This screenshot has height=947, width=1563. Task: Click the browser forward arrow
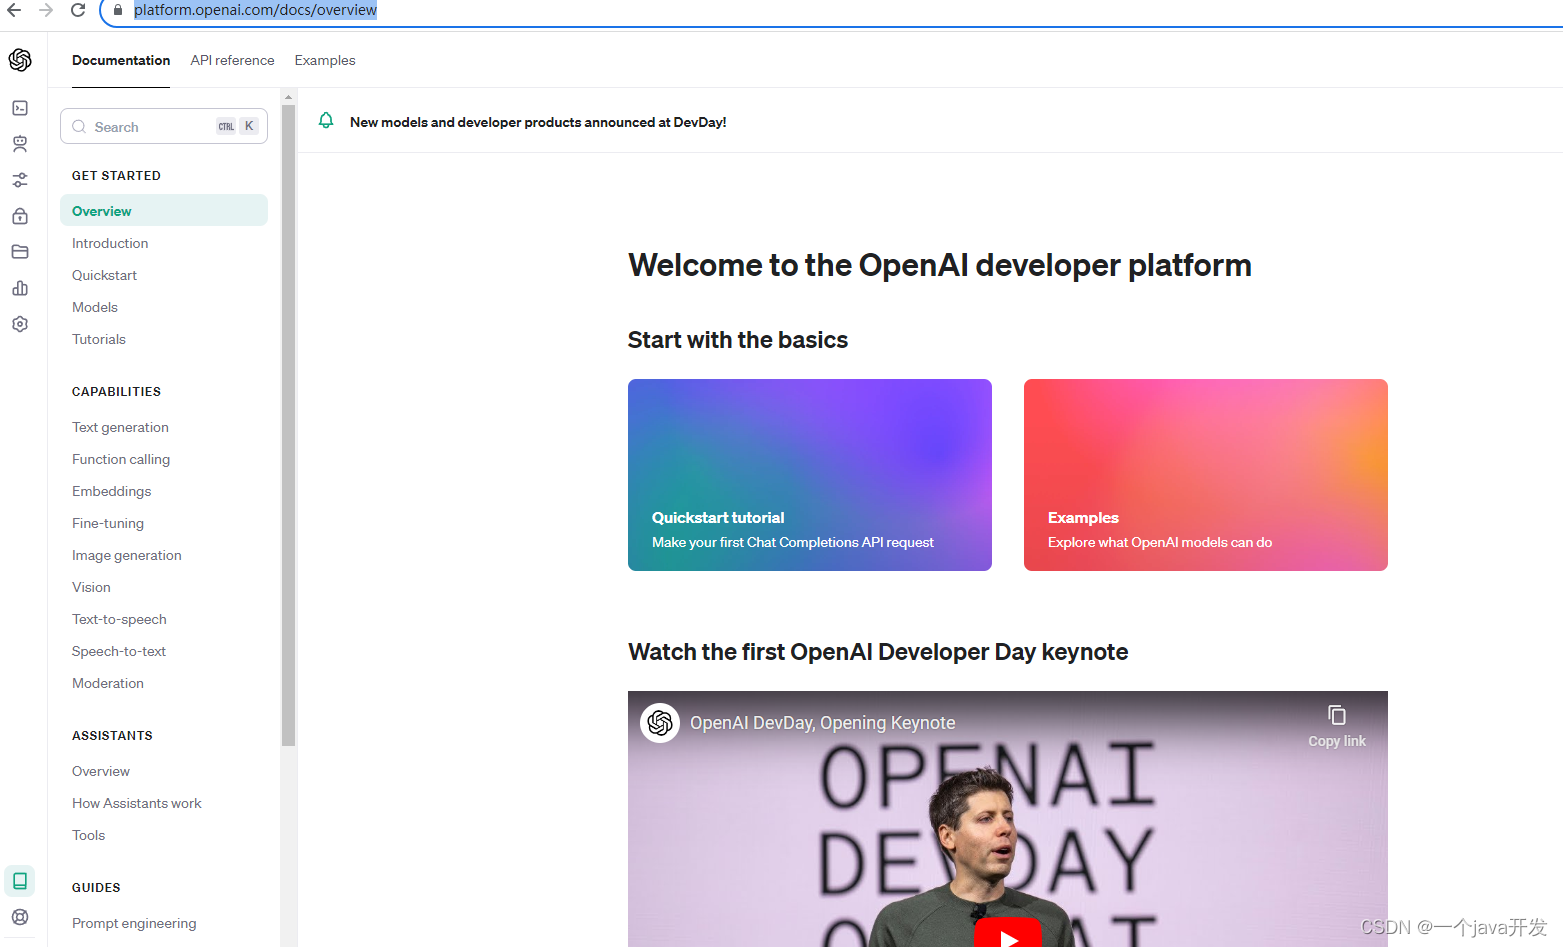46,10
